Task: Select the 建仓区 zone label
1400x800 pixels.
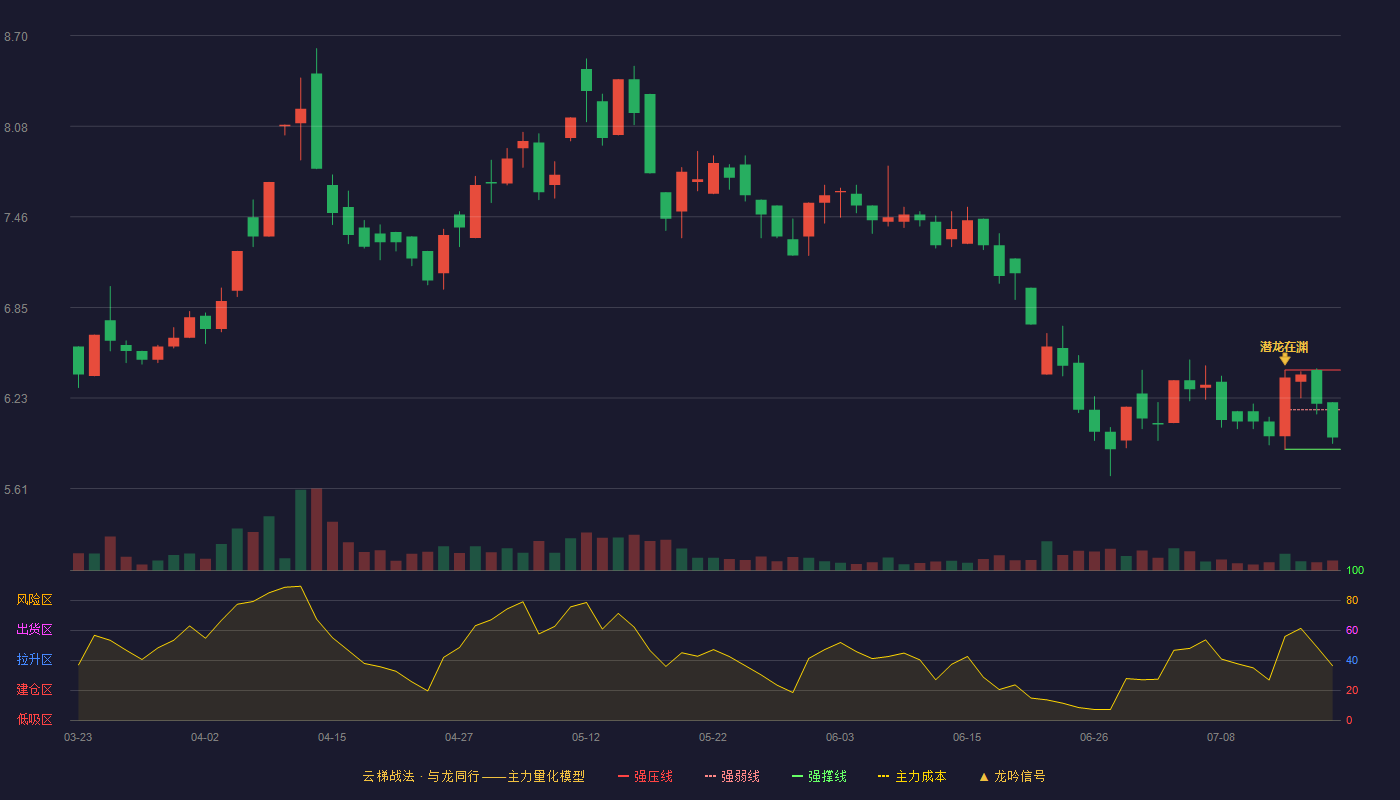Action: pyautogui.click(x=34, y=690)
